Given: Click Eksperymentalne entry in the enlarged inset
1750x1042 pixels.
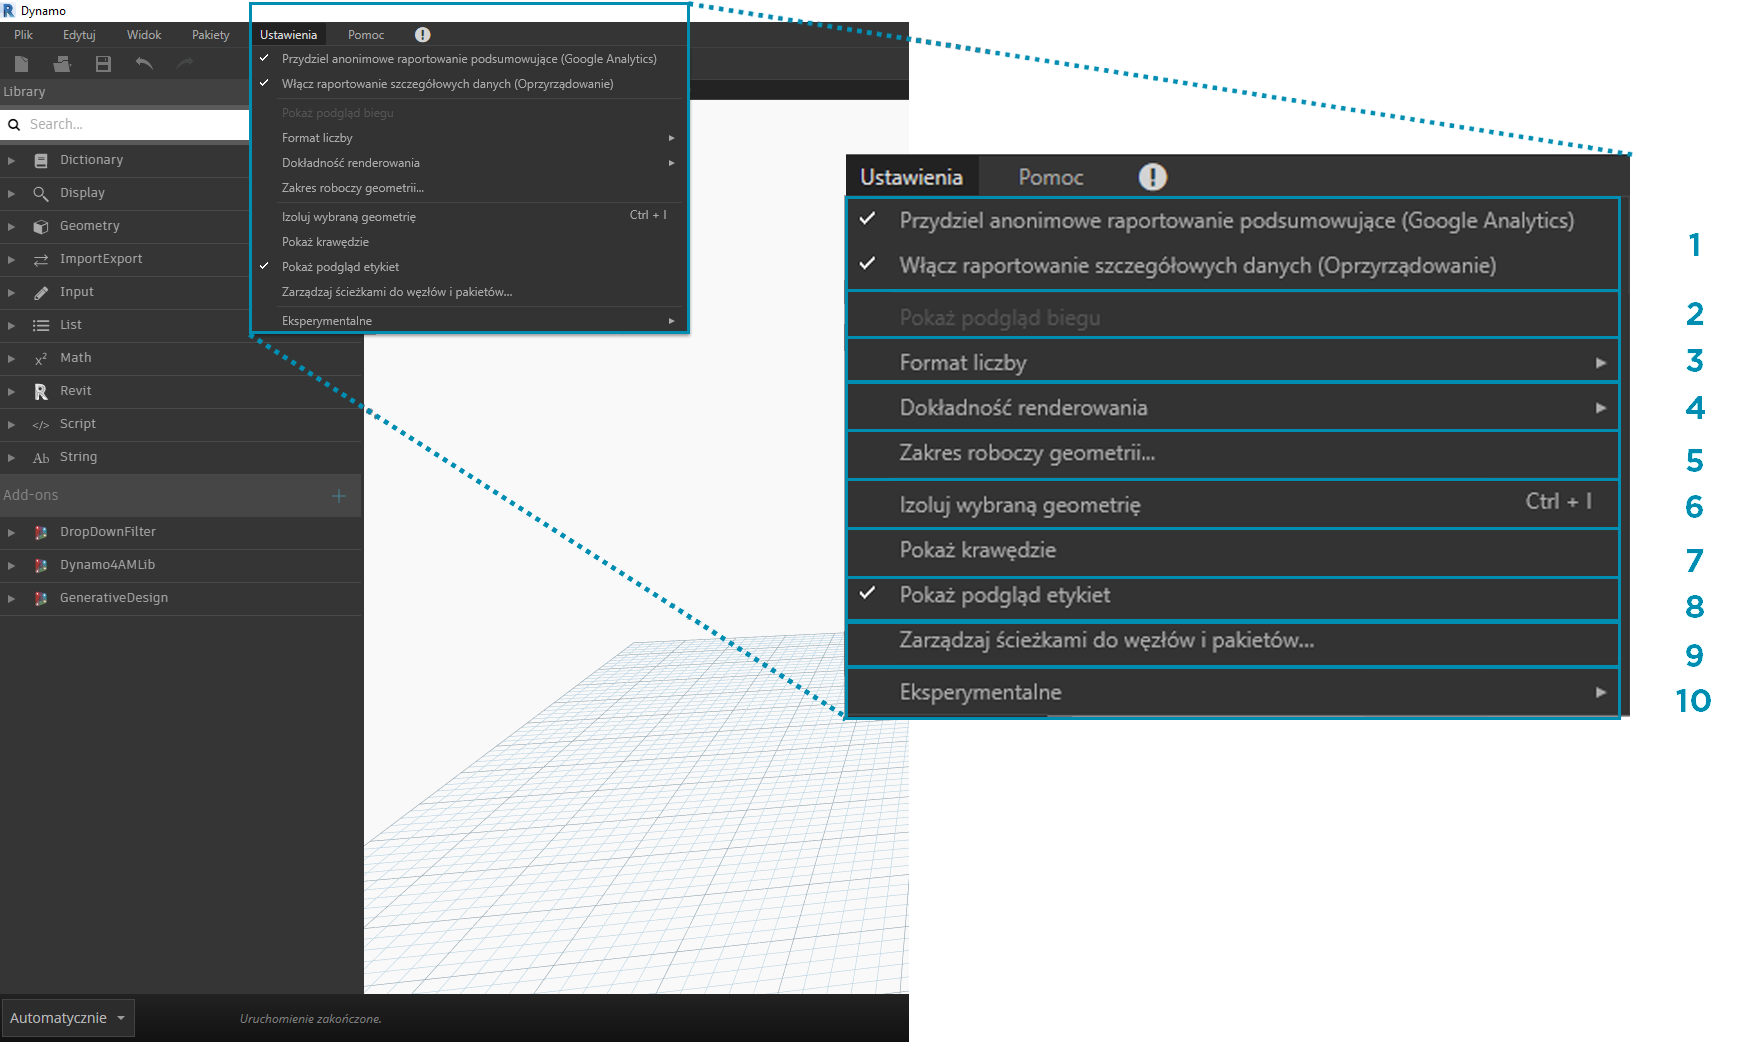Looking at the screenshot, I should tap(1233, 692).
